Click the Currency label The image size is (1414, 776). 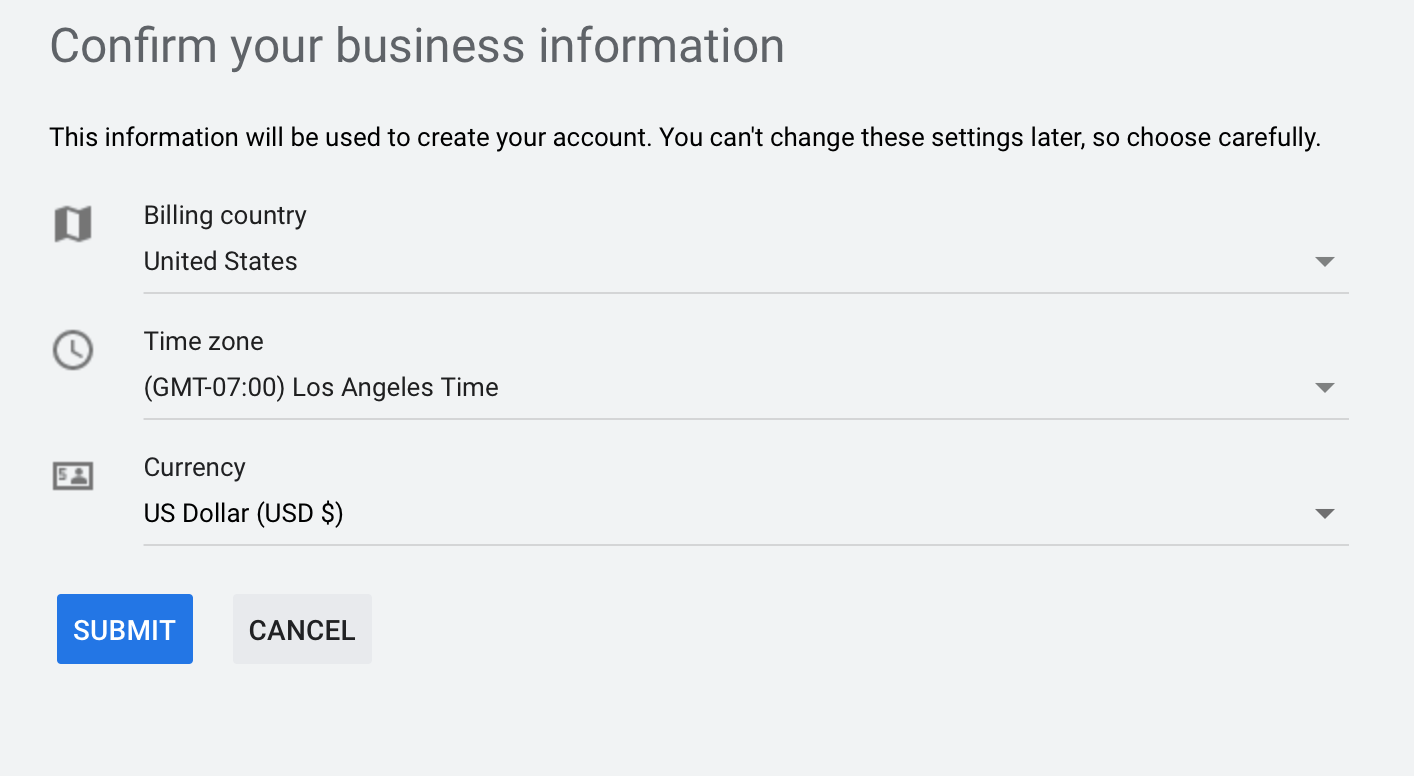tap(194, 467)
